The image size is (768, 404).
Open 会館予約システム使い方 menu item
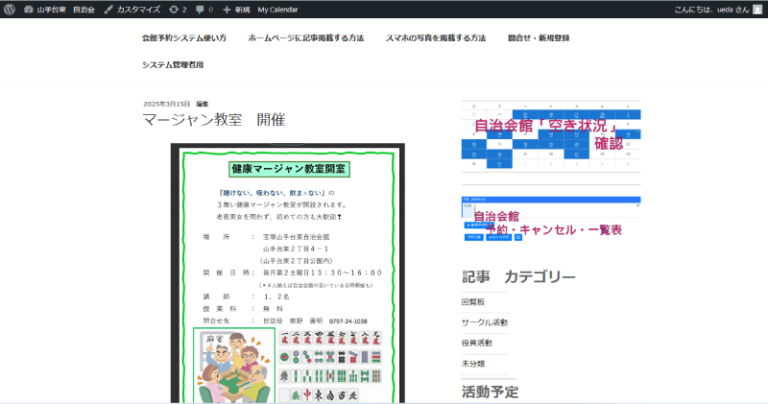coord(183,38)
